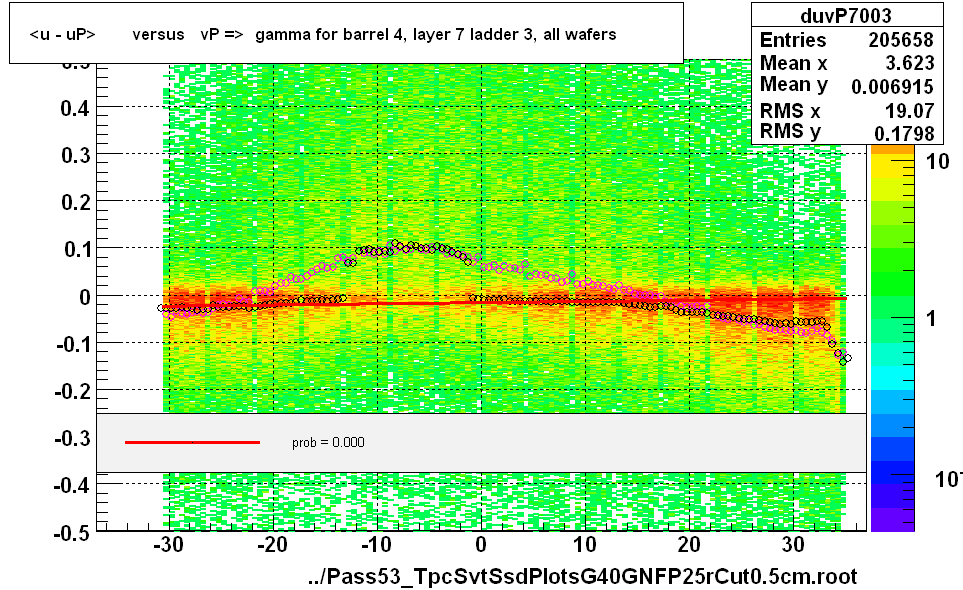Click the x-axis label 30
Image resolution: width=963 pixels, height=590 pixels.
point(793,545)
